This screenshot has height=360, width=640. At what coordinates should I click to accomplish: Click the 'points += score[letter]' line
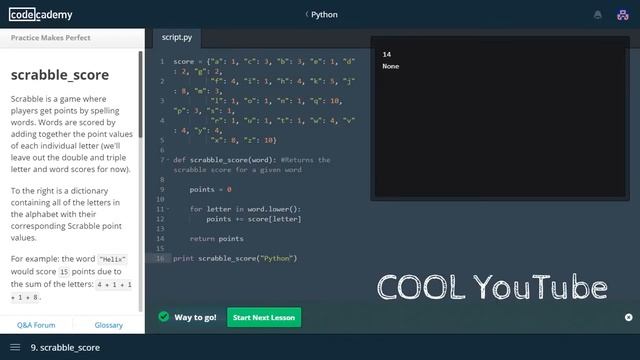(x=253, y=219)
